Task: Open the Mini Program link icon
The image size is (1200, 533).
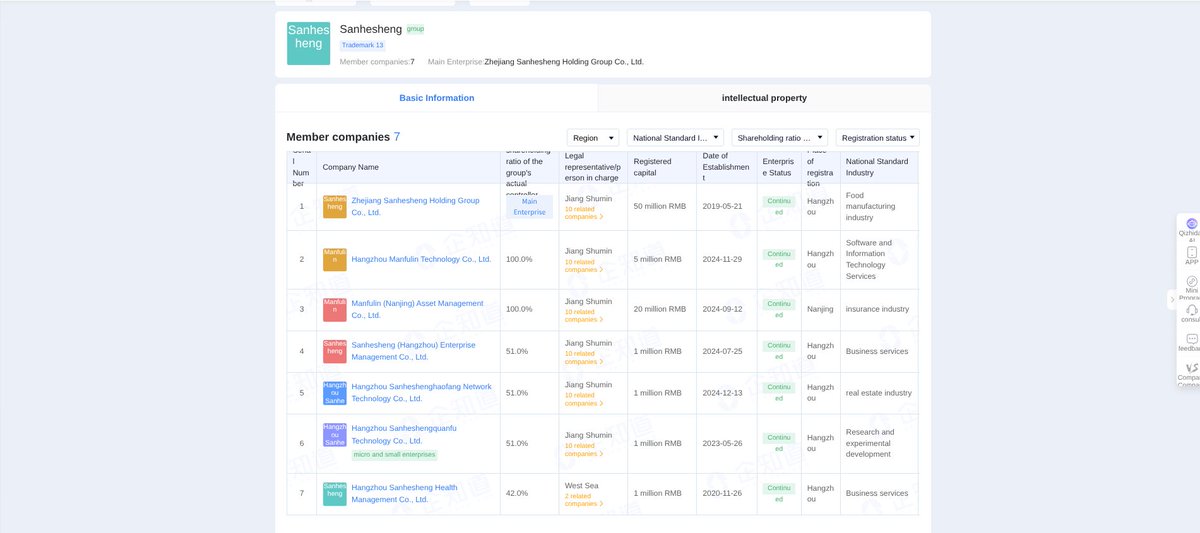Action: point(1191,281)
